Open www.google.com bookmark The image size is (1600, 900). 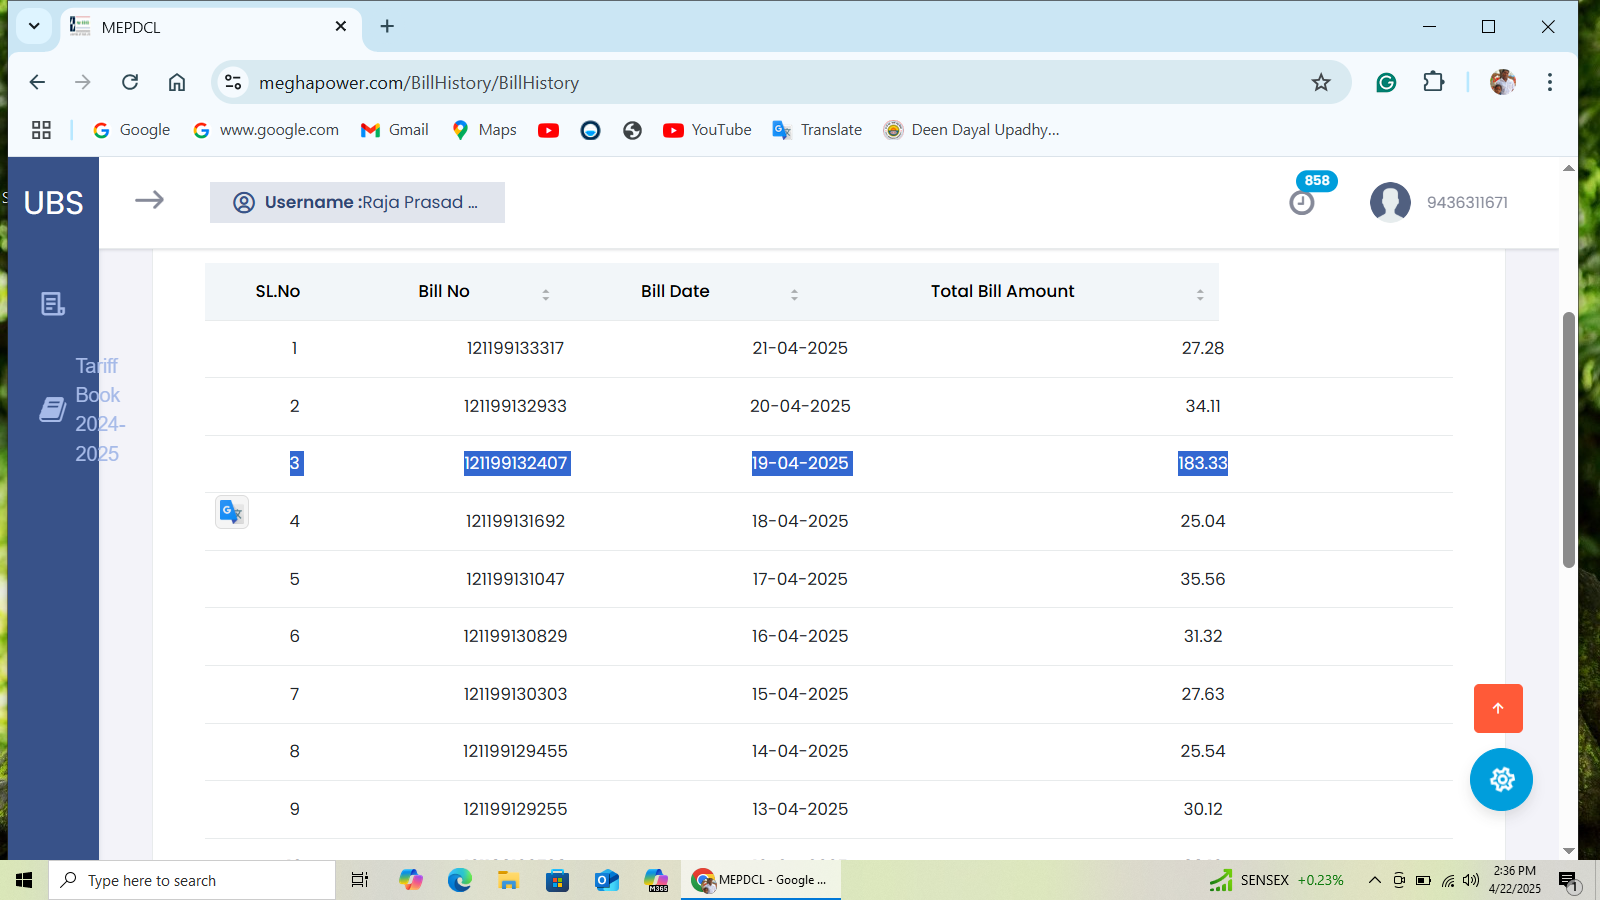[x=266, y=130]
